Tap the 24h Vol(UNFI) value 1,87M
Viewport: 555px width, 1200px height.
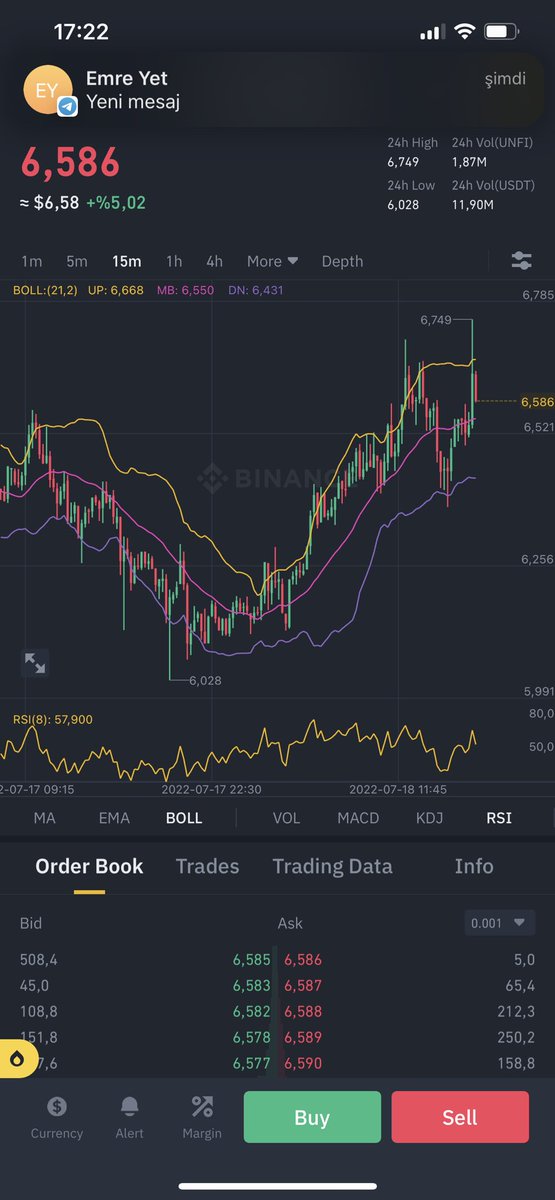(x=469, y=162)
